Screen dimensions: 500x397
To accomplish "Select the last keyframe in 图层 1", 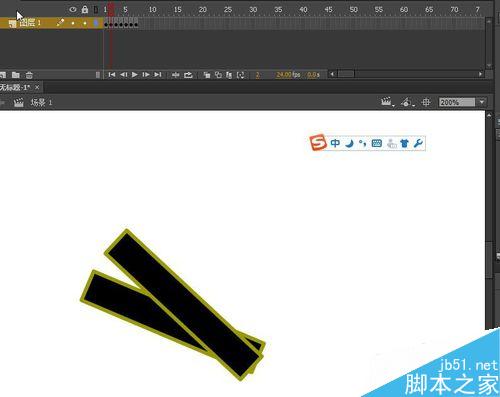I will point(136,24).
